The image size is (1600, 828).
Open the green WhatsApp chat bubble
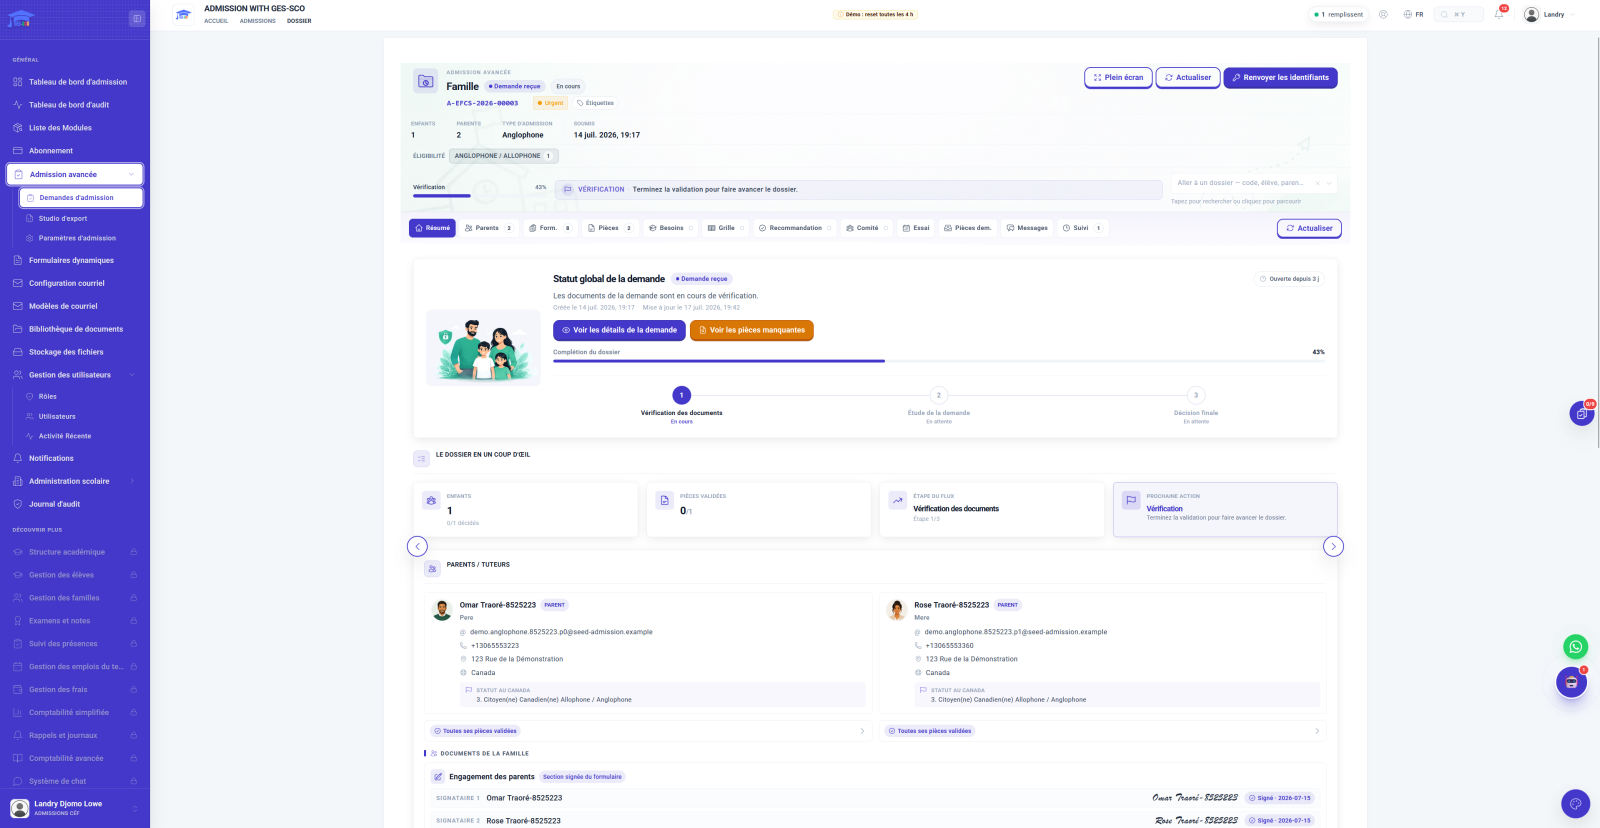pos(1575,647)
